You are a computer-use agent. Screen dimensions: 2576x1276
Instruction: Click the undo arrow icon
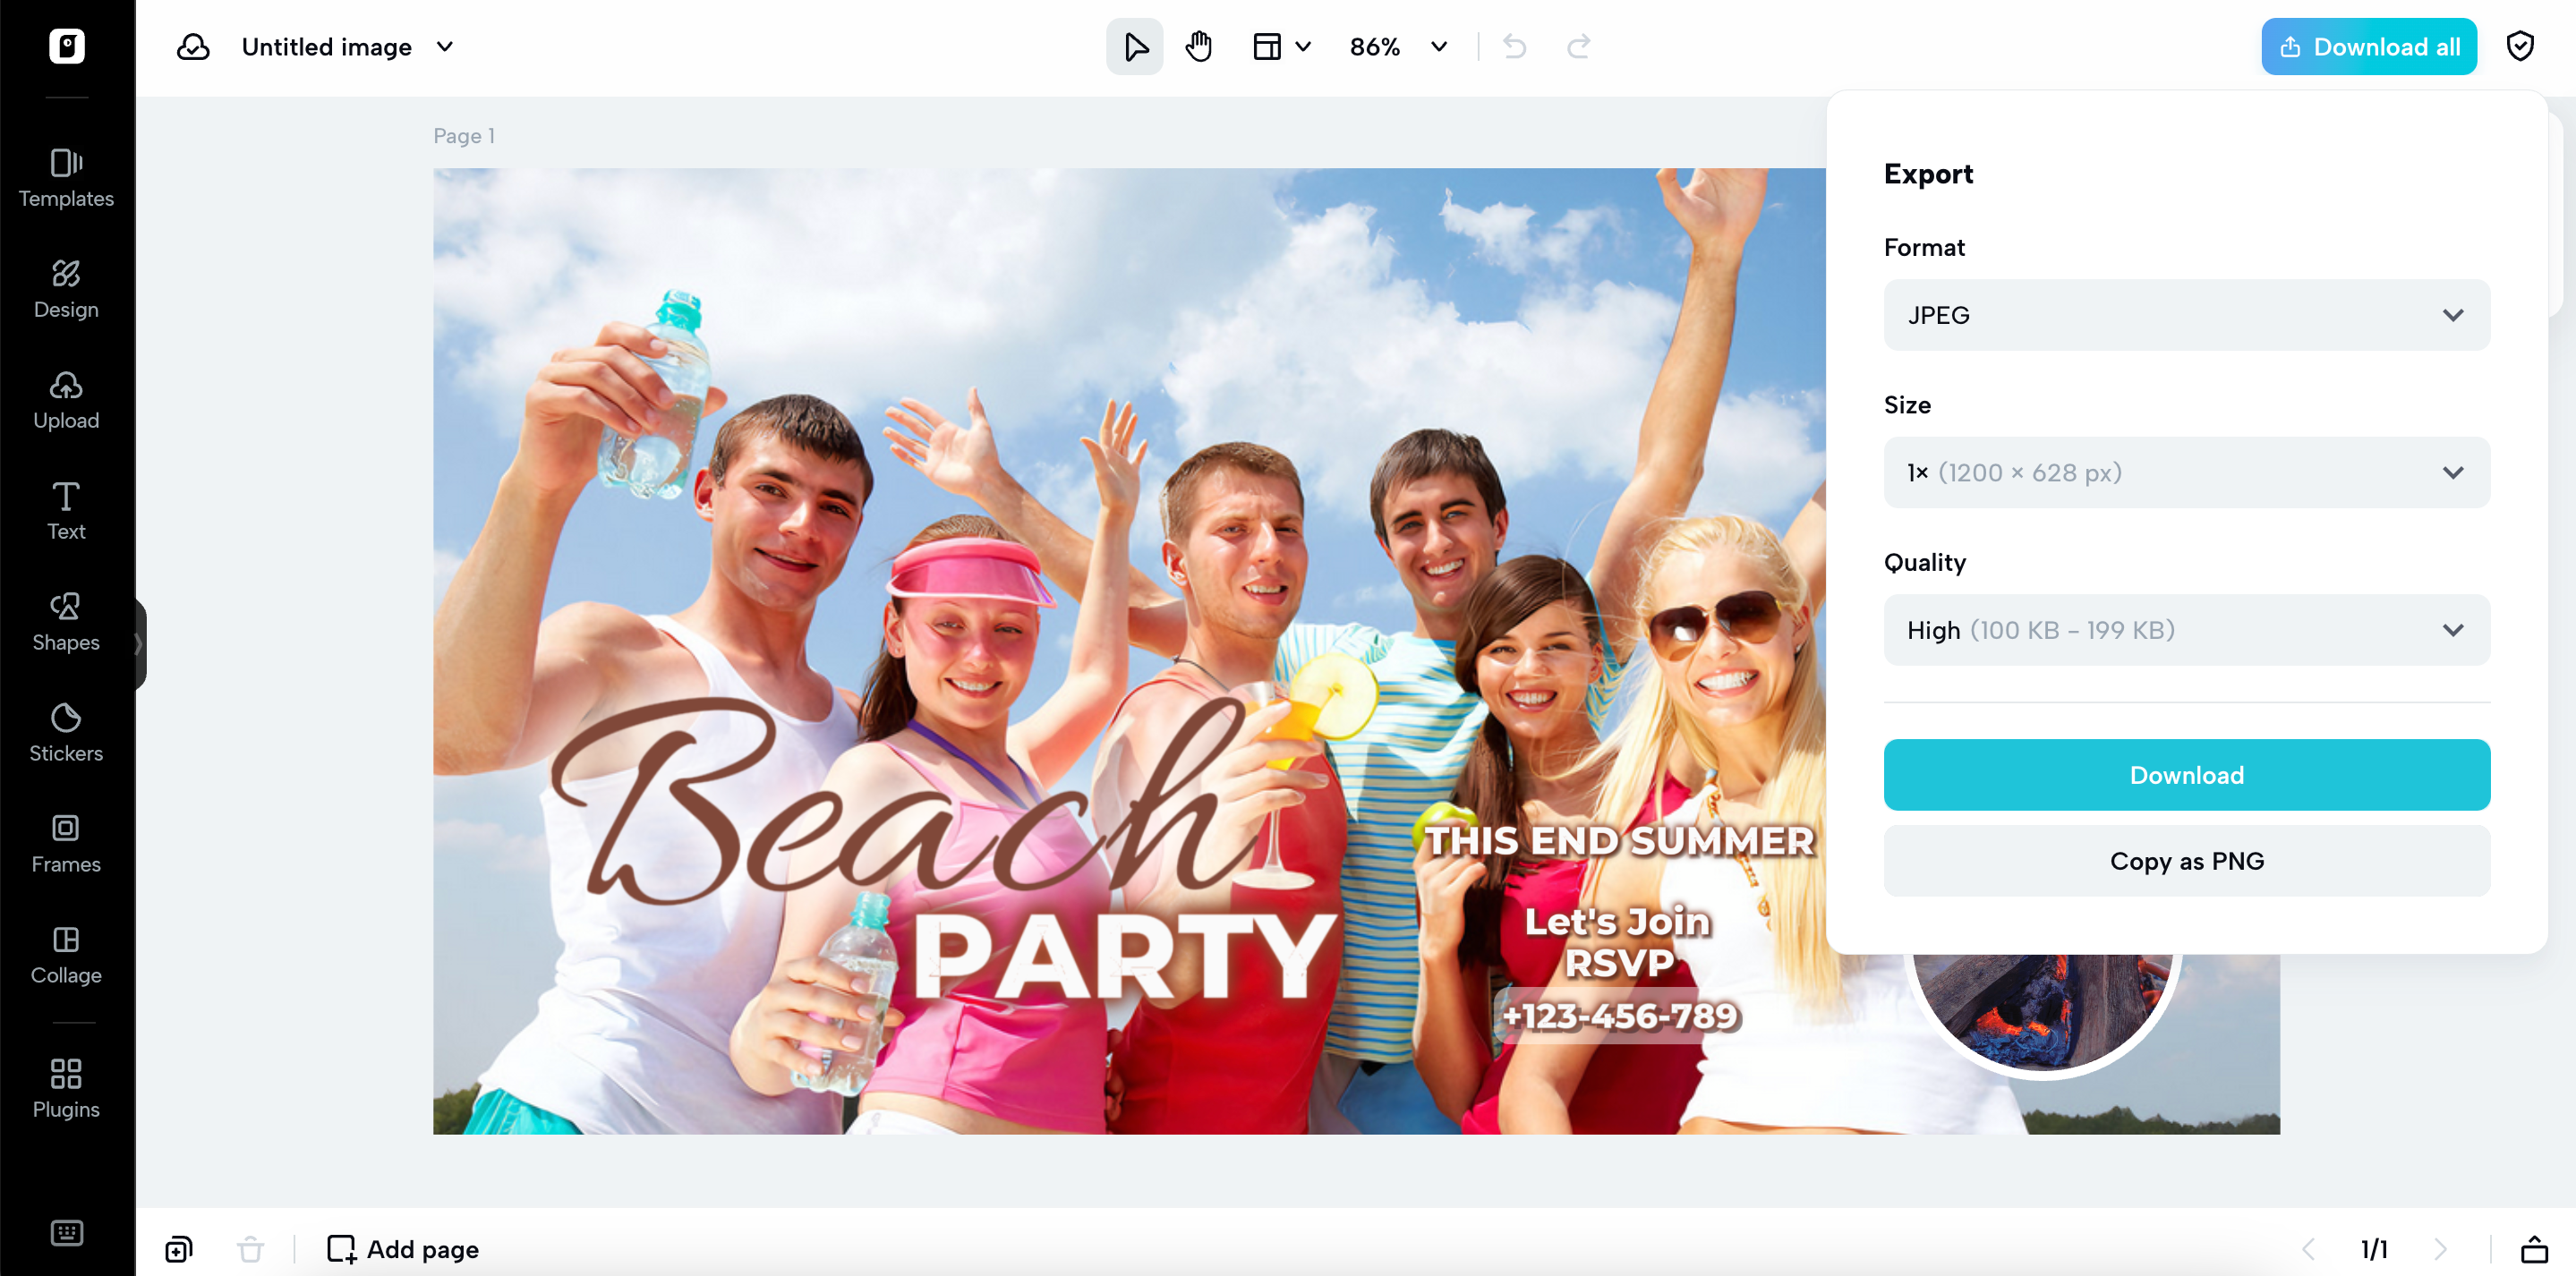tap(1514, 47)
